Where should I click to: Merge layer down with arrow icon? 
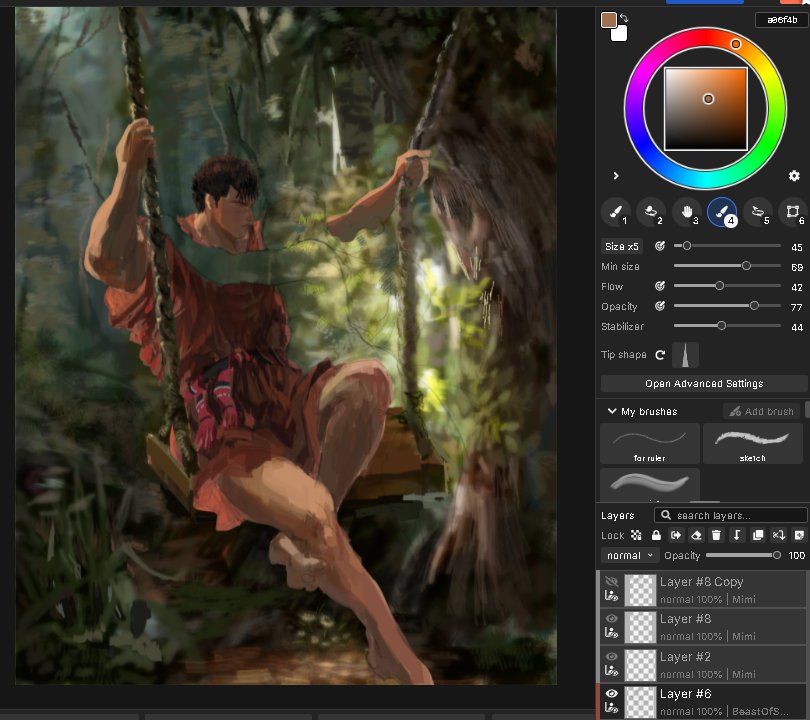coord(737,535)
